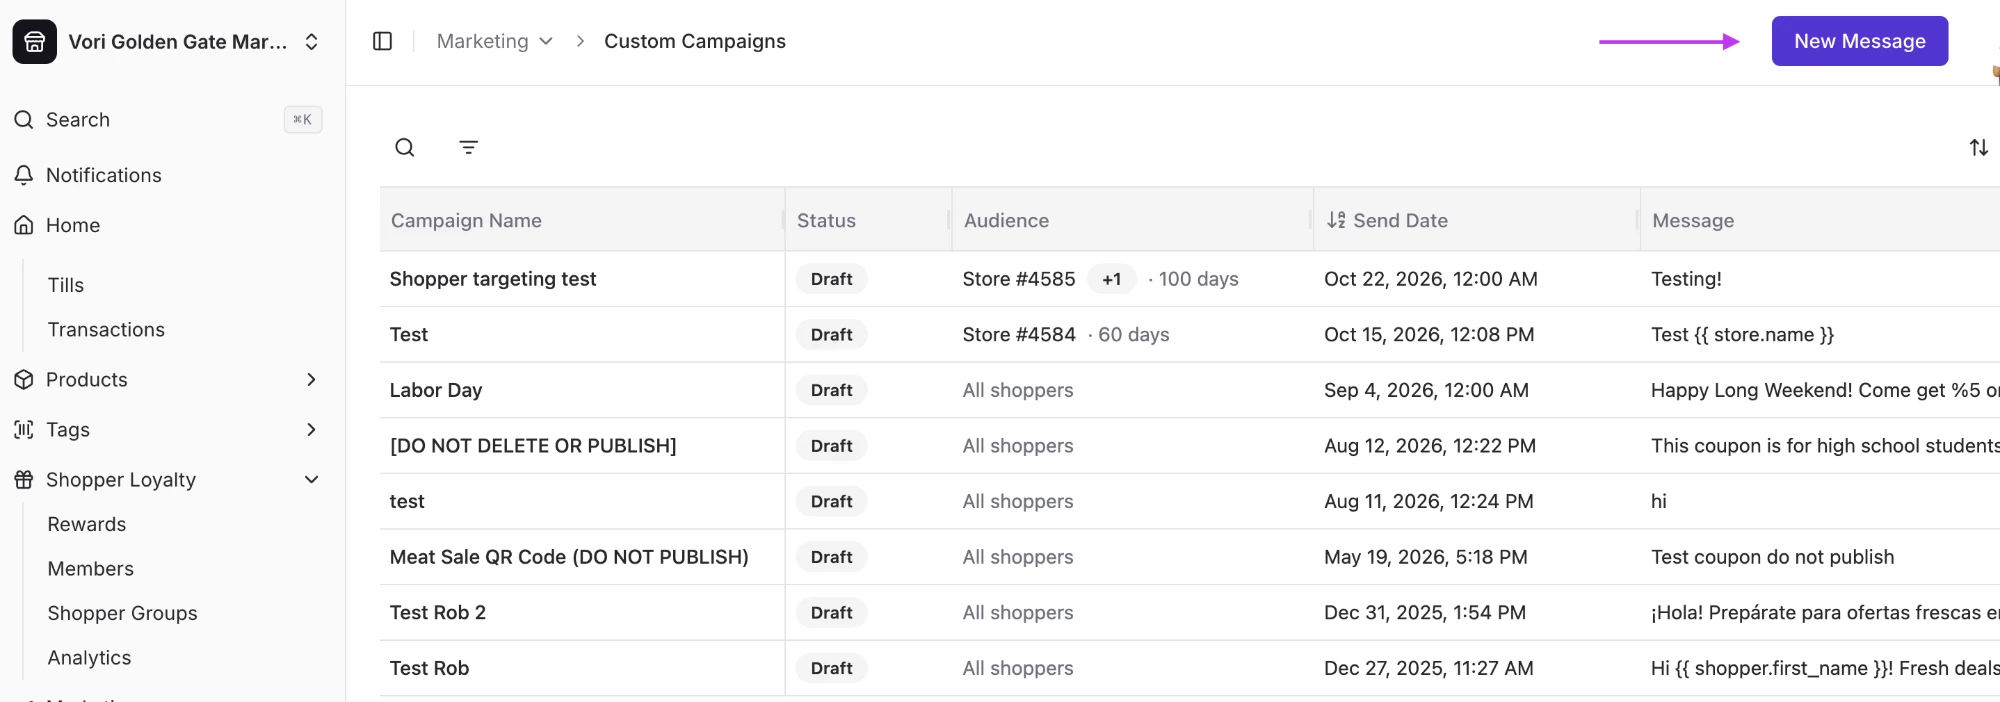Open the 'Labor Day' campaign row
2000x702 pixels.
[1190, 390]
